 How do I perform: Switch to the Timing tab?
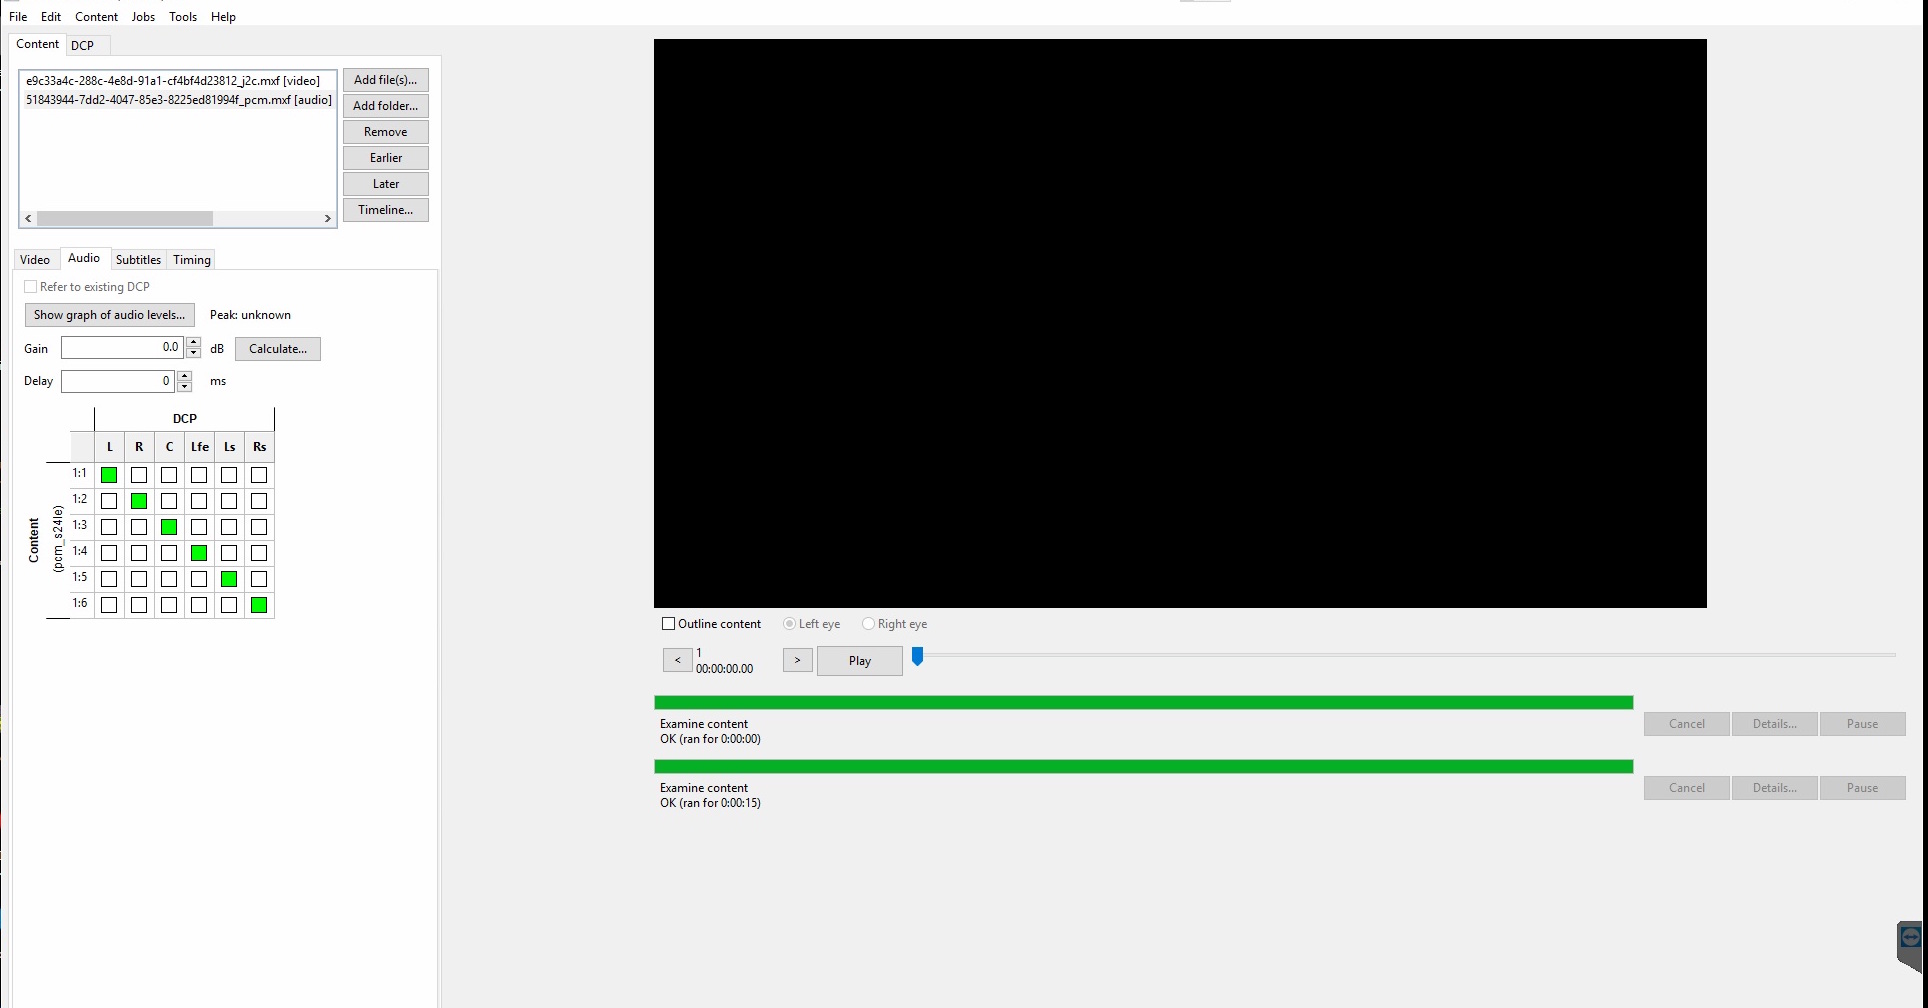(192, 260)
